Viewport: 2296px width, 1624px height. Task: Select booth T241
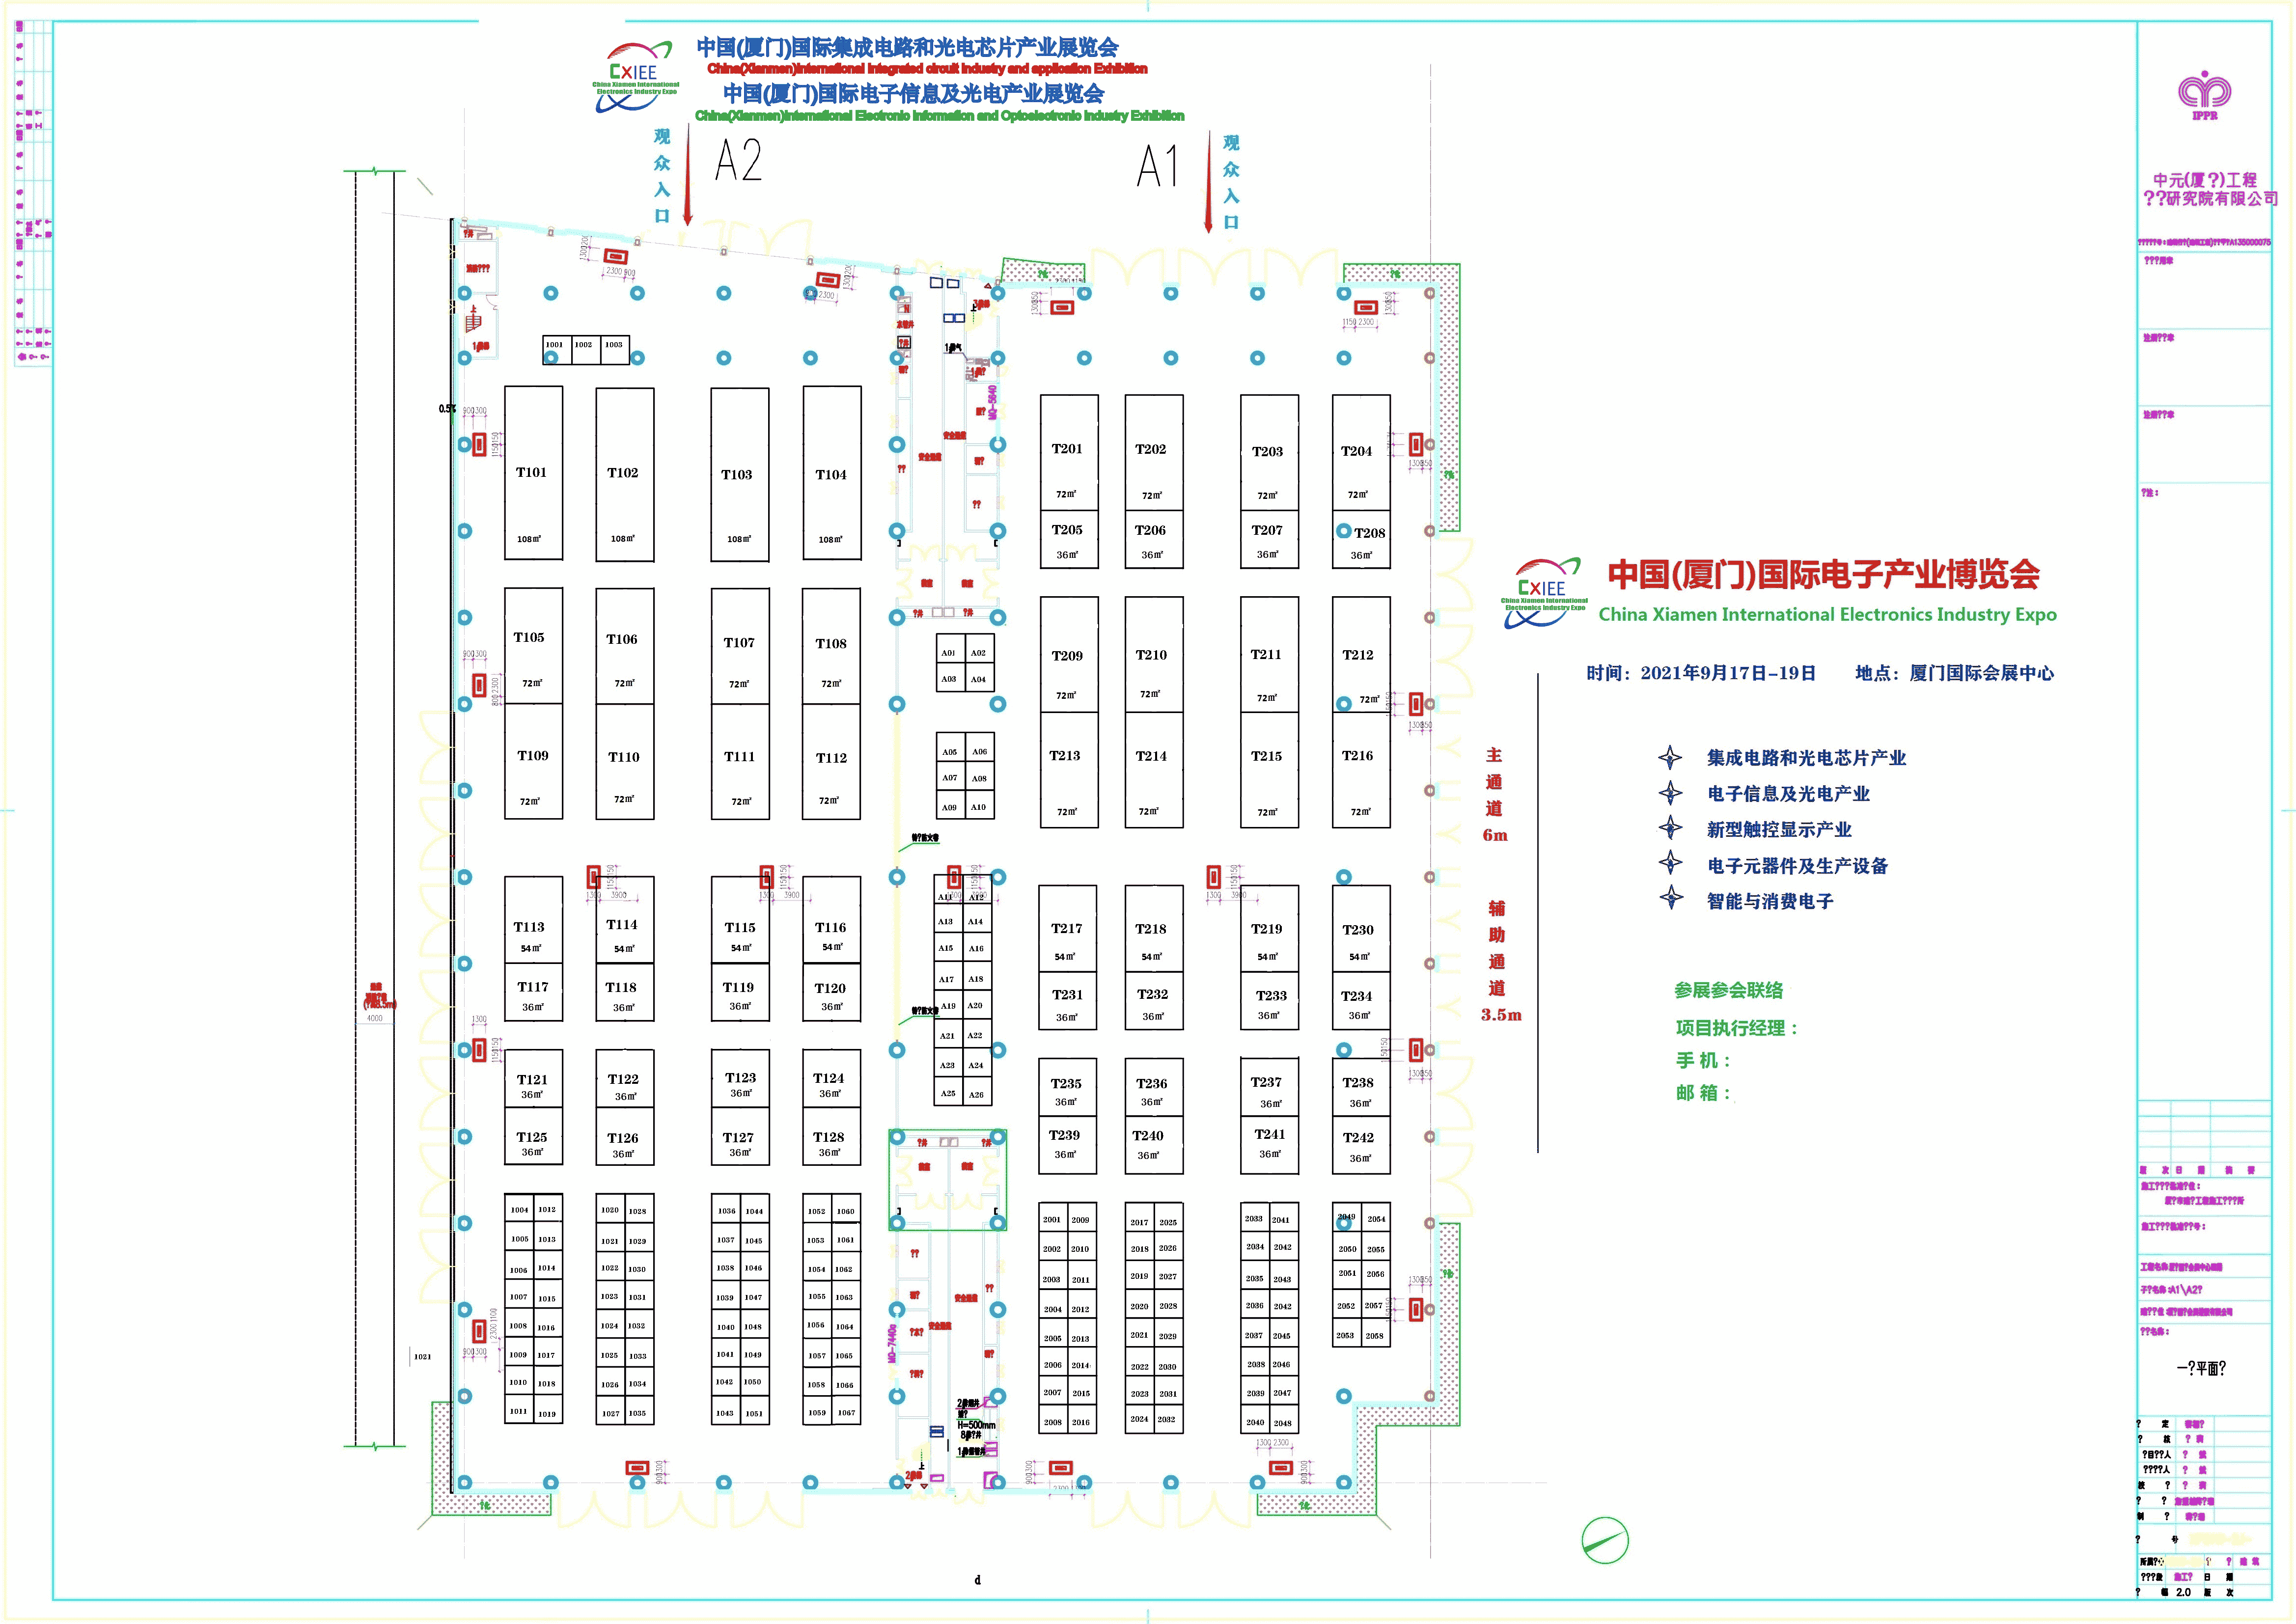pyautogui.click(x=1270, y=1144)
